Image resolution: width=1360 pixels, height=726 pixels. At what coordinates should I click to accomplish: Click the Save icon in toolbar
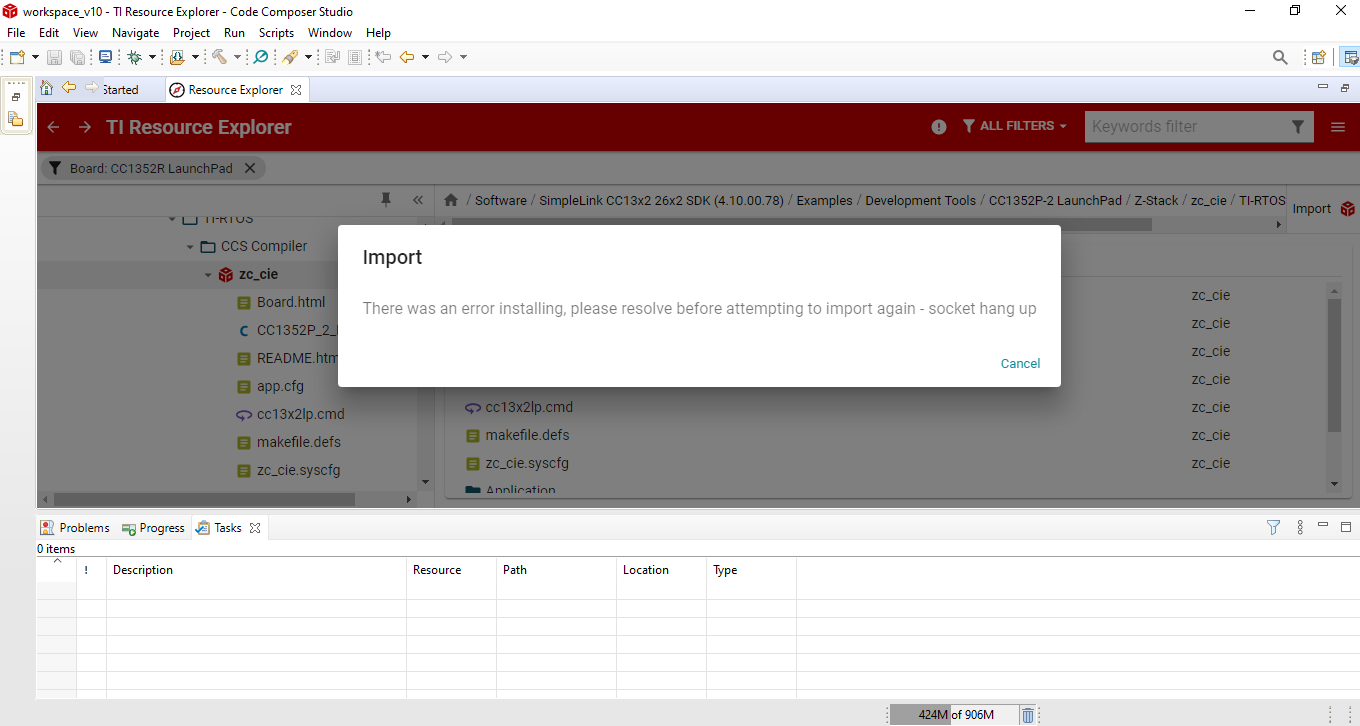pos(54,58)
